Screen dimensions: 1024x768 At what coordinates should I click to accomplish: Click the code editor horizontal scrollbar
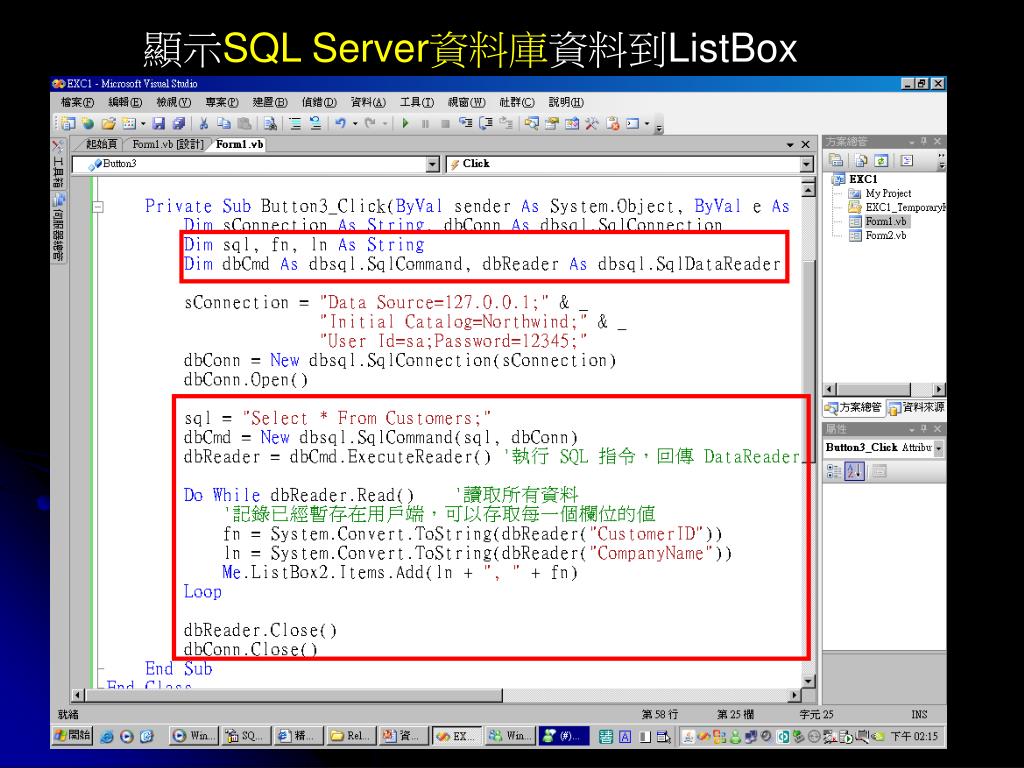tap(437, 696)
